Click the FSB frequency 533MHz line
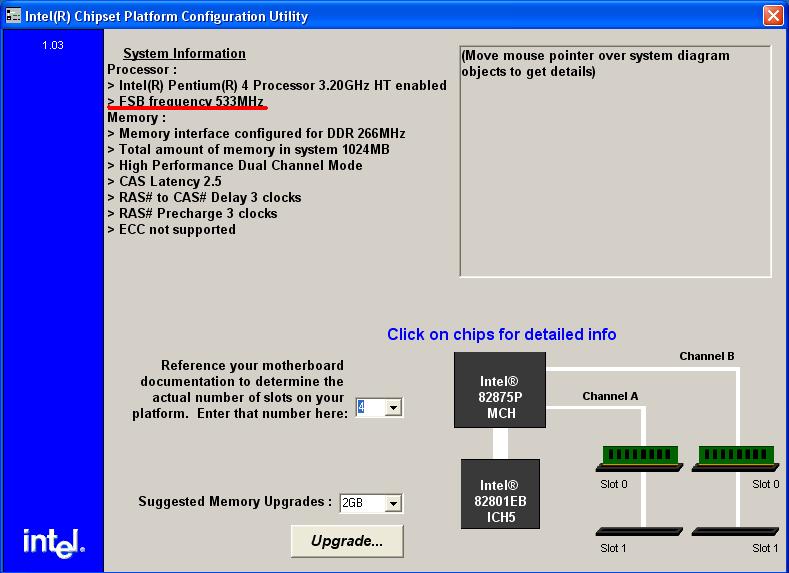Screen dimensions: 789x573 click(185, 101)
